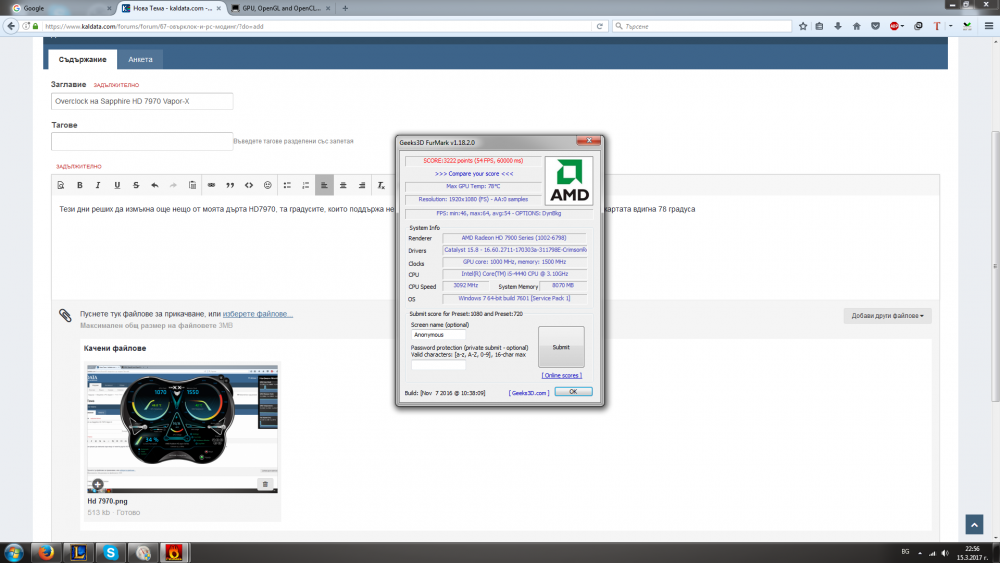1000x563 pixels.
Task: Open the Hd 7970.png thumbnail
Action: coord(182,428)
